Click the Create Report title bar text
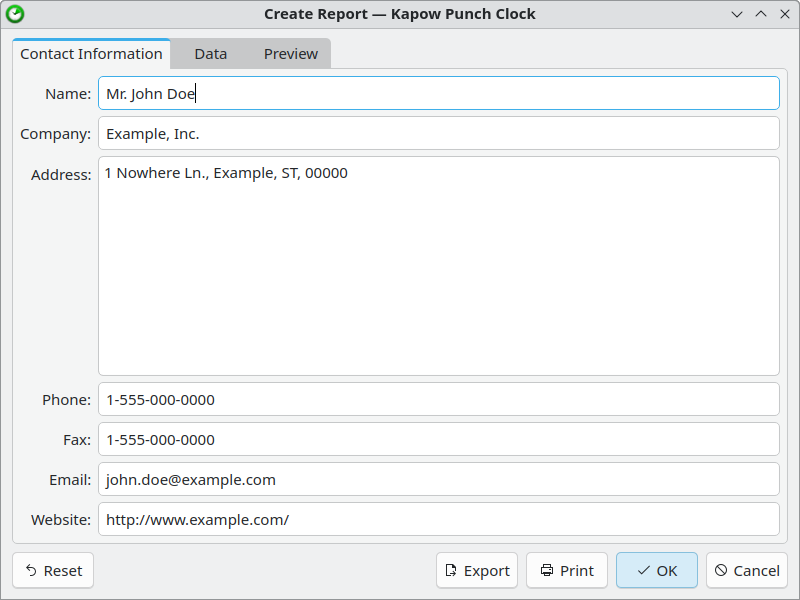The height and width of the screenshot is (600, 800). point(399,14)
